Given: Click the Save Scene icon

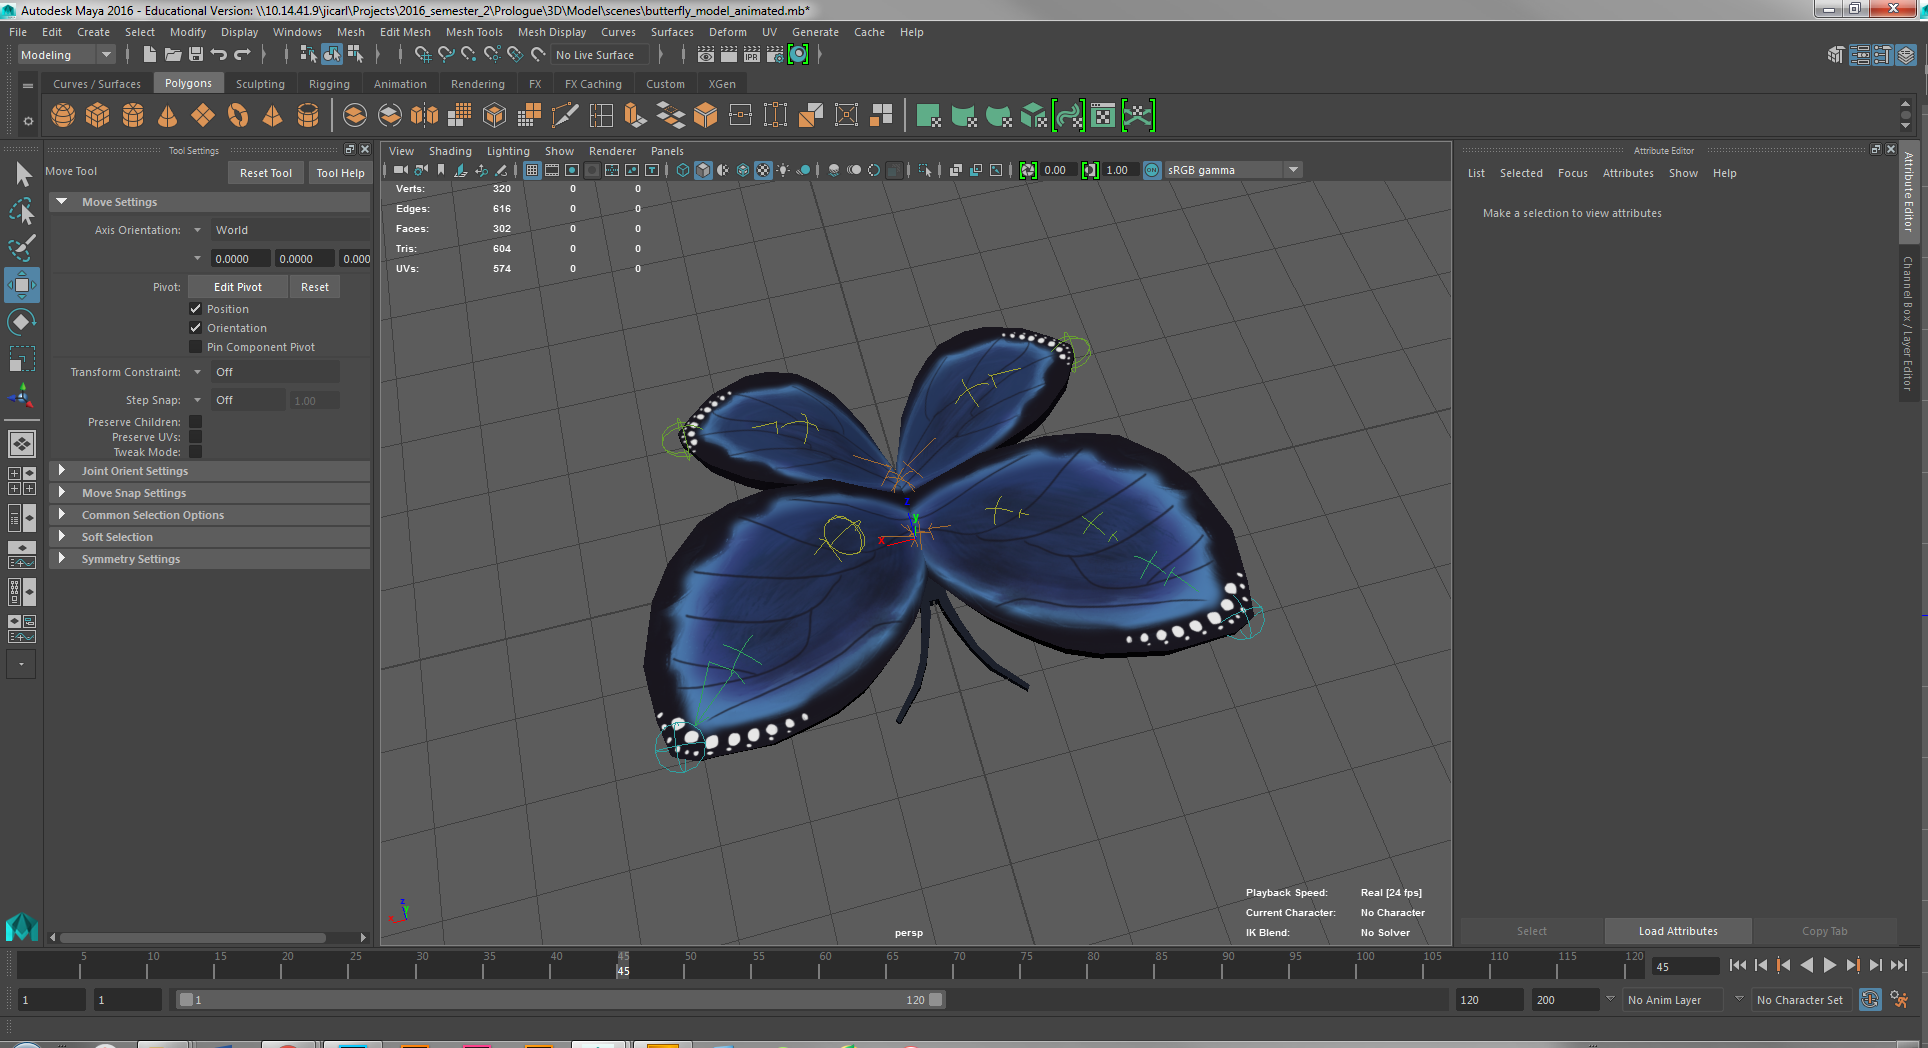Looking at the screenshot, I should point(196,55).
